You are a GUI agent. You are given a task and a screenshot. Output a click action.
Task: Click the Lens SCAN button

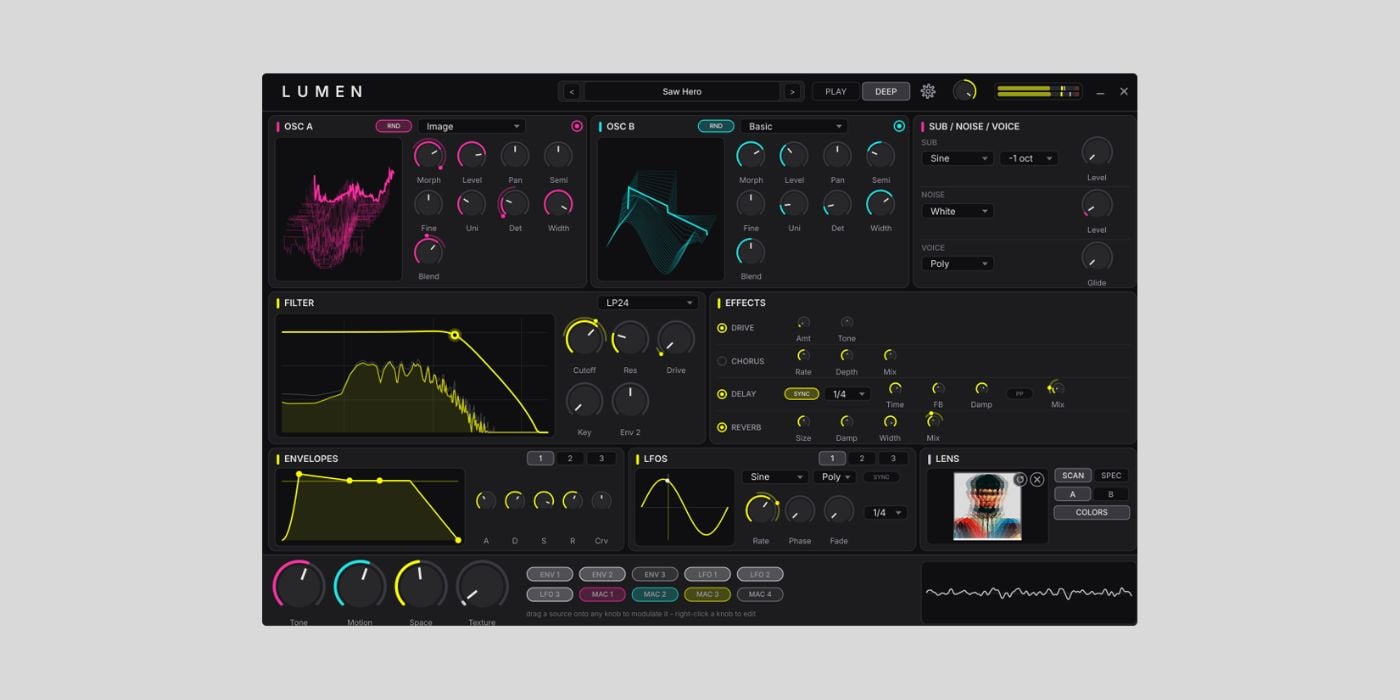(1073, 476)
